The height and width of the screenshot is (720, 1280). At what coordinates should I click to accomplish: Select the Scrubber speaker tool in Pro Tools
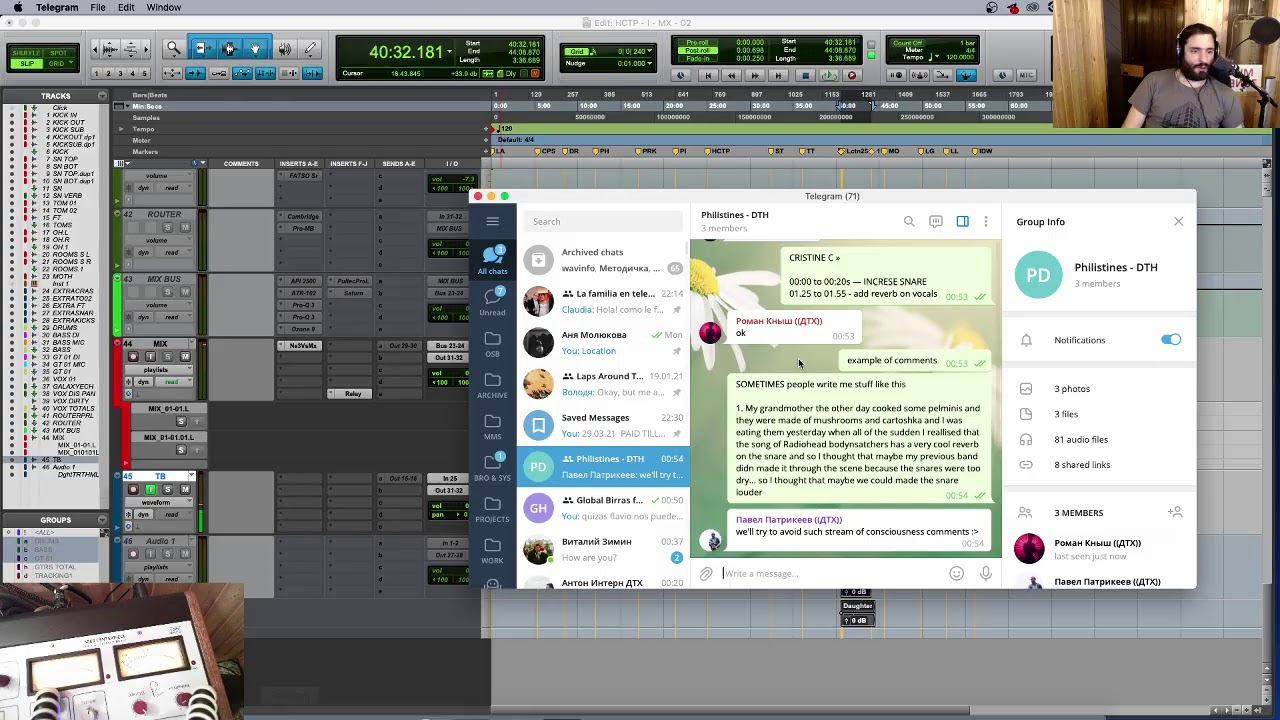(x=284, y=48)
